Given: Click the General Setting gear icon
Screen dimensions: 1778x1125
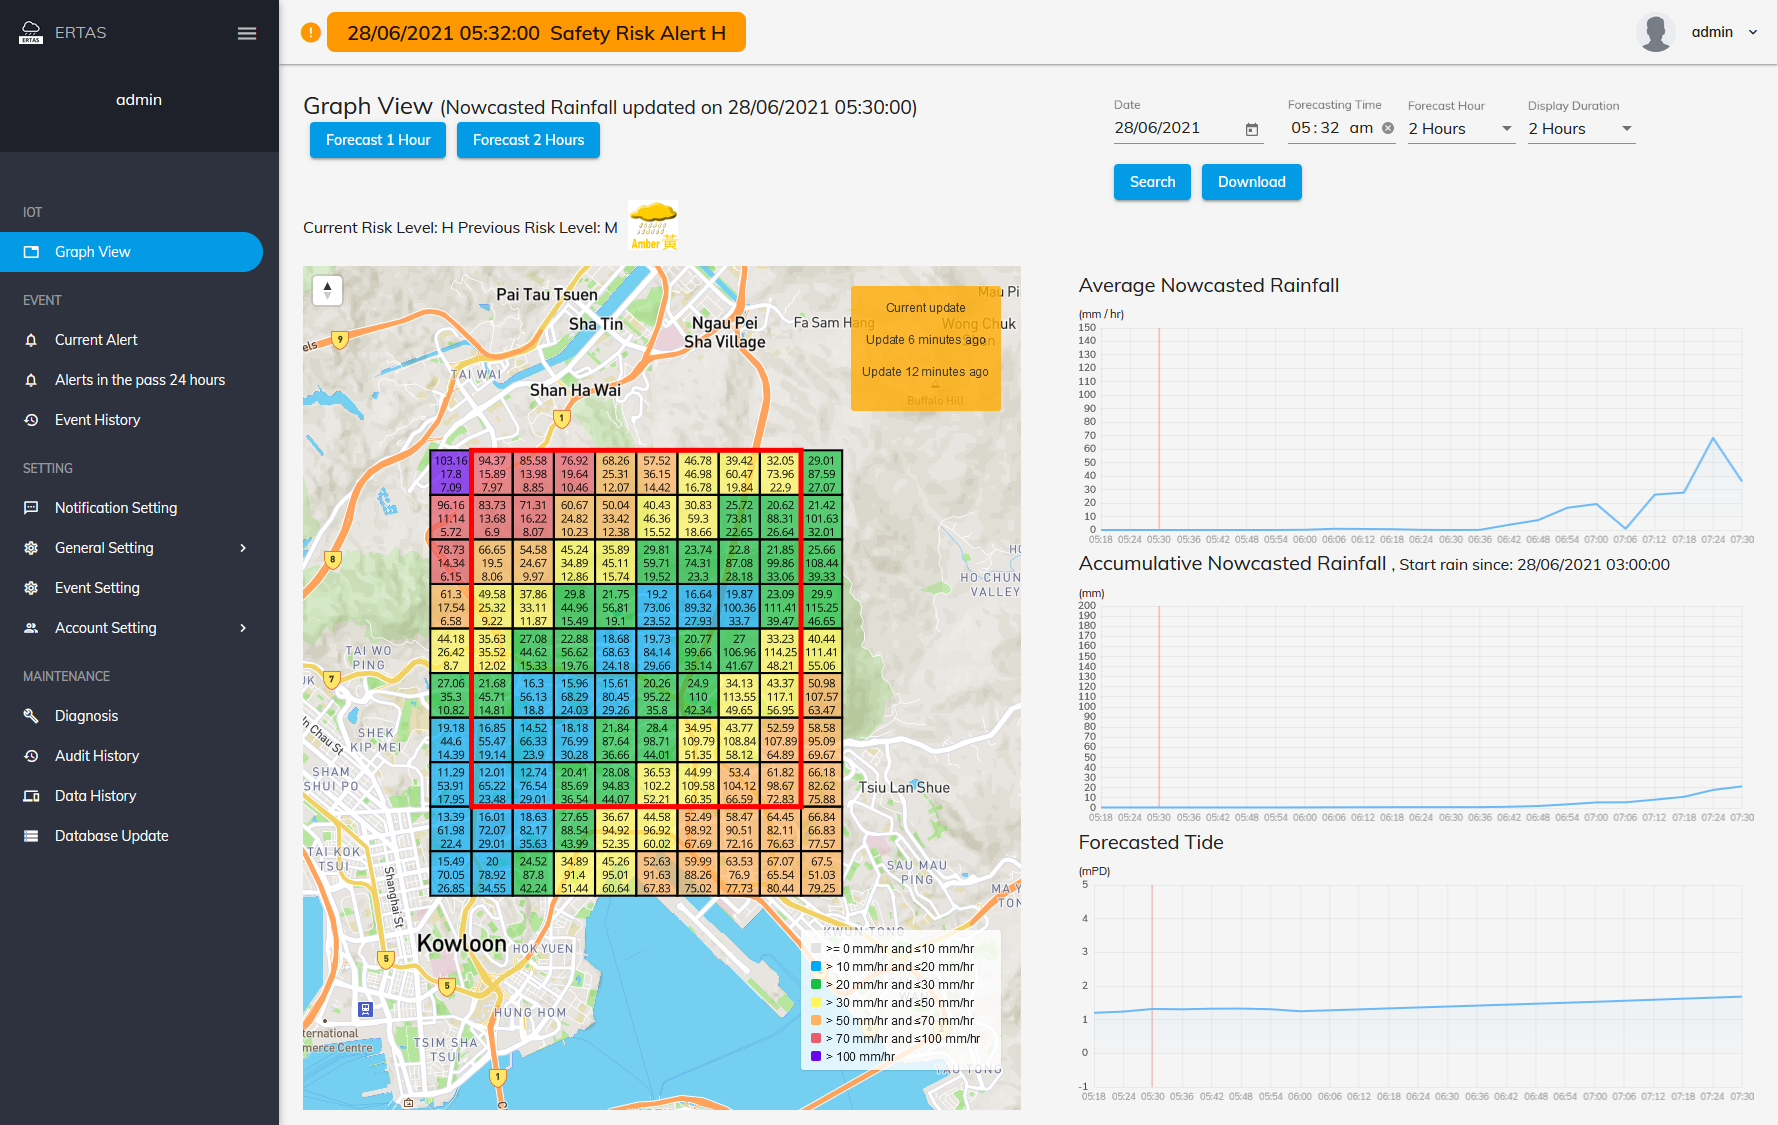Looking at the screenshot, I should pyautogui.click(x=31, y=548).
